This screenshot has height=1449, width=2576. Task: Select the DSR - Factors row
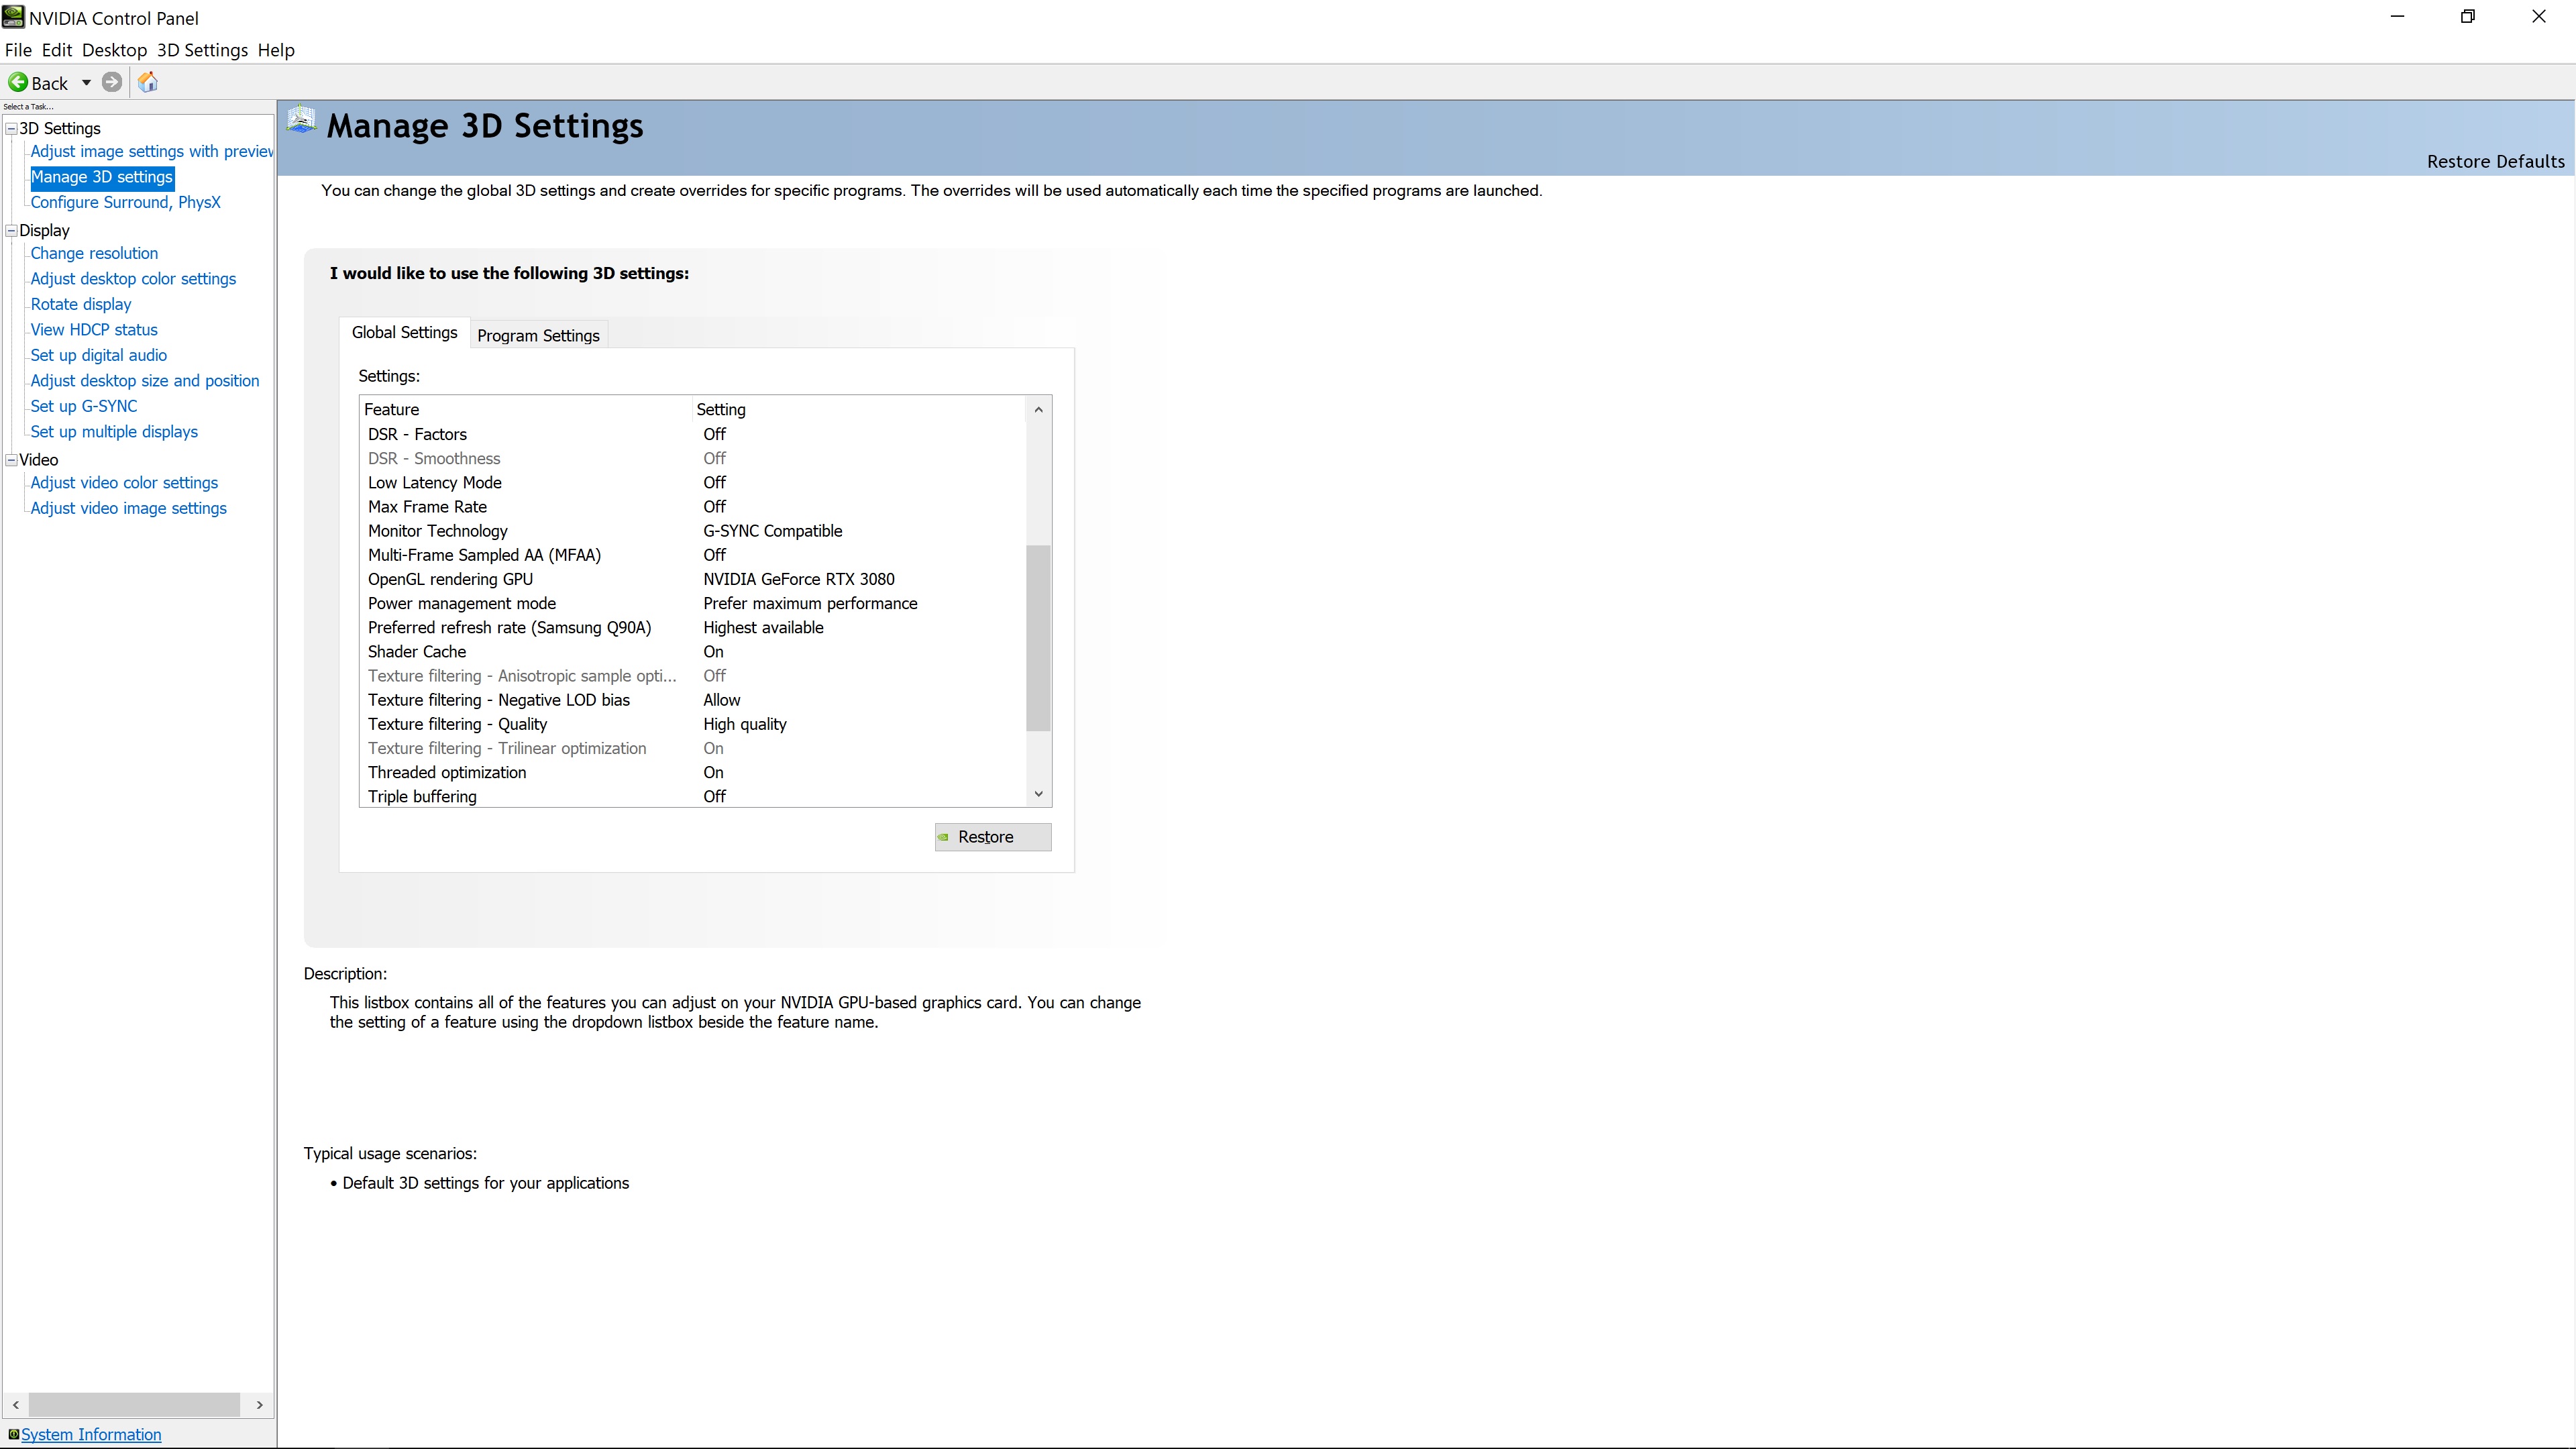tap(693, 434)
